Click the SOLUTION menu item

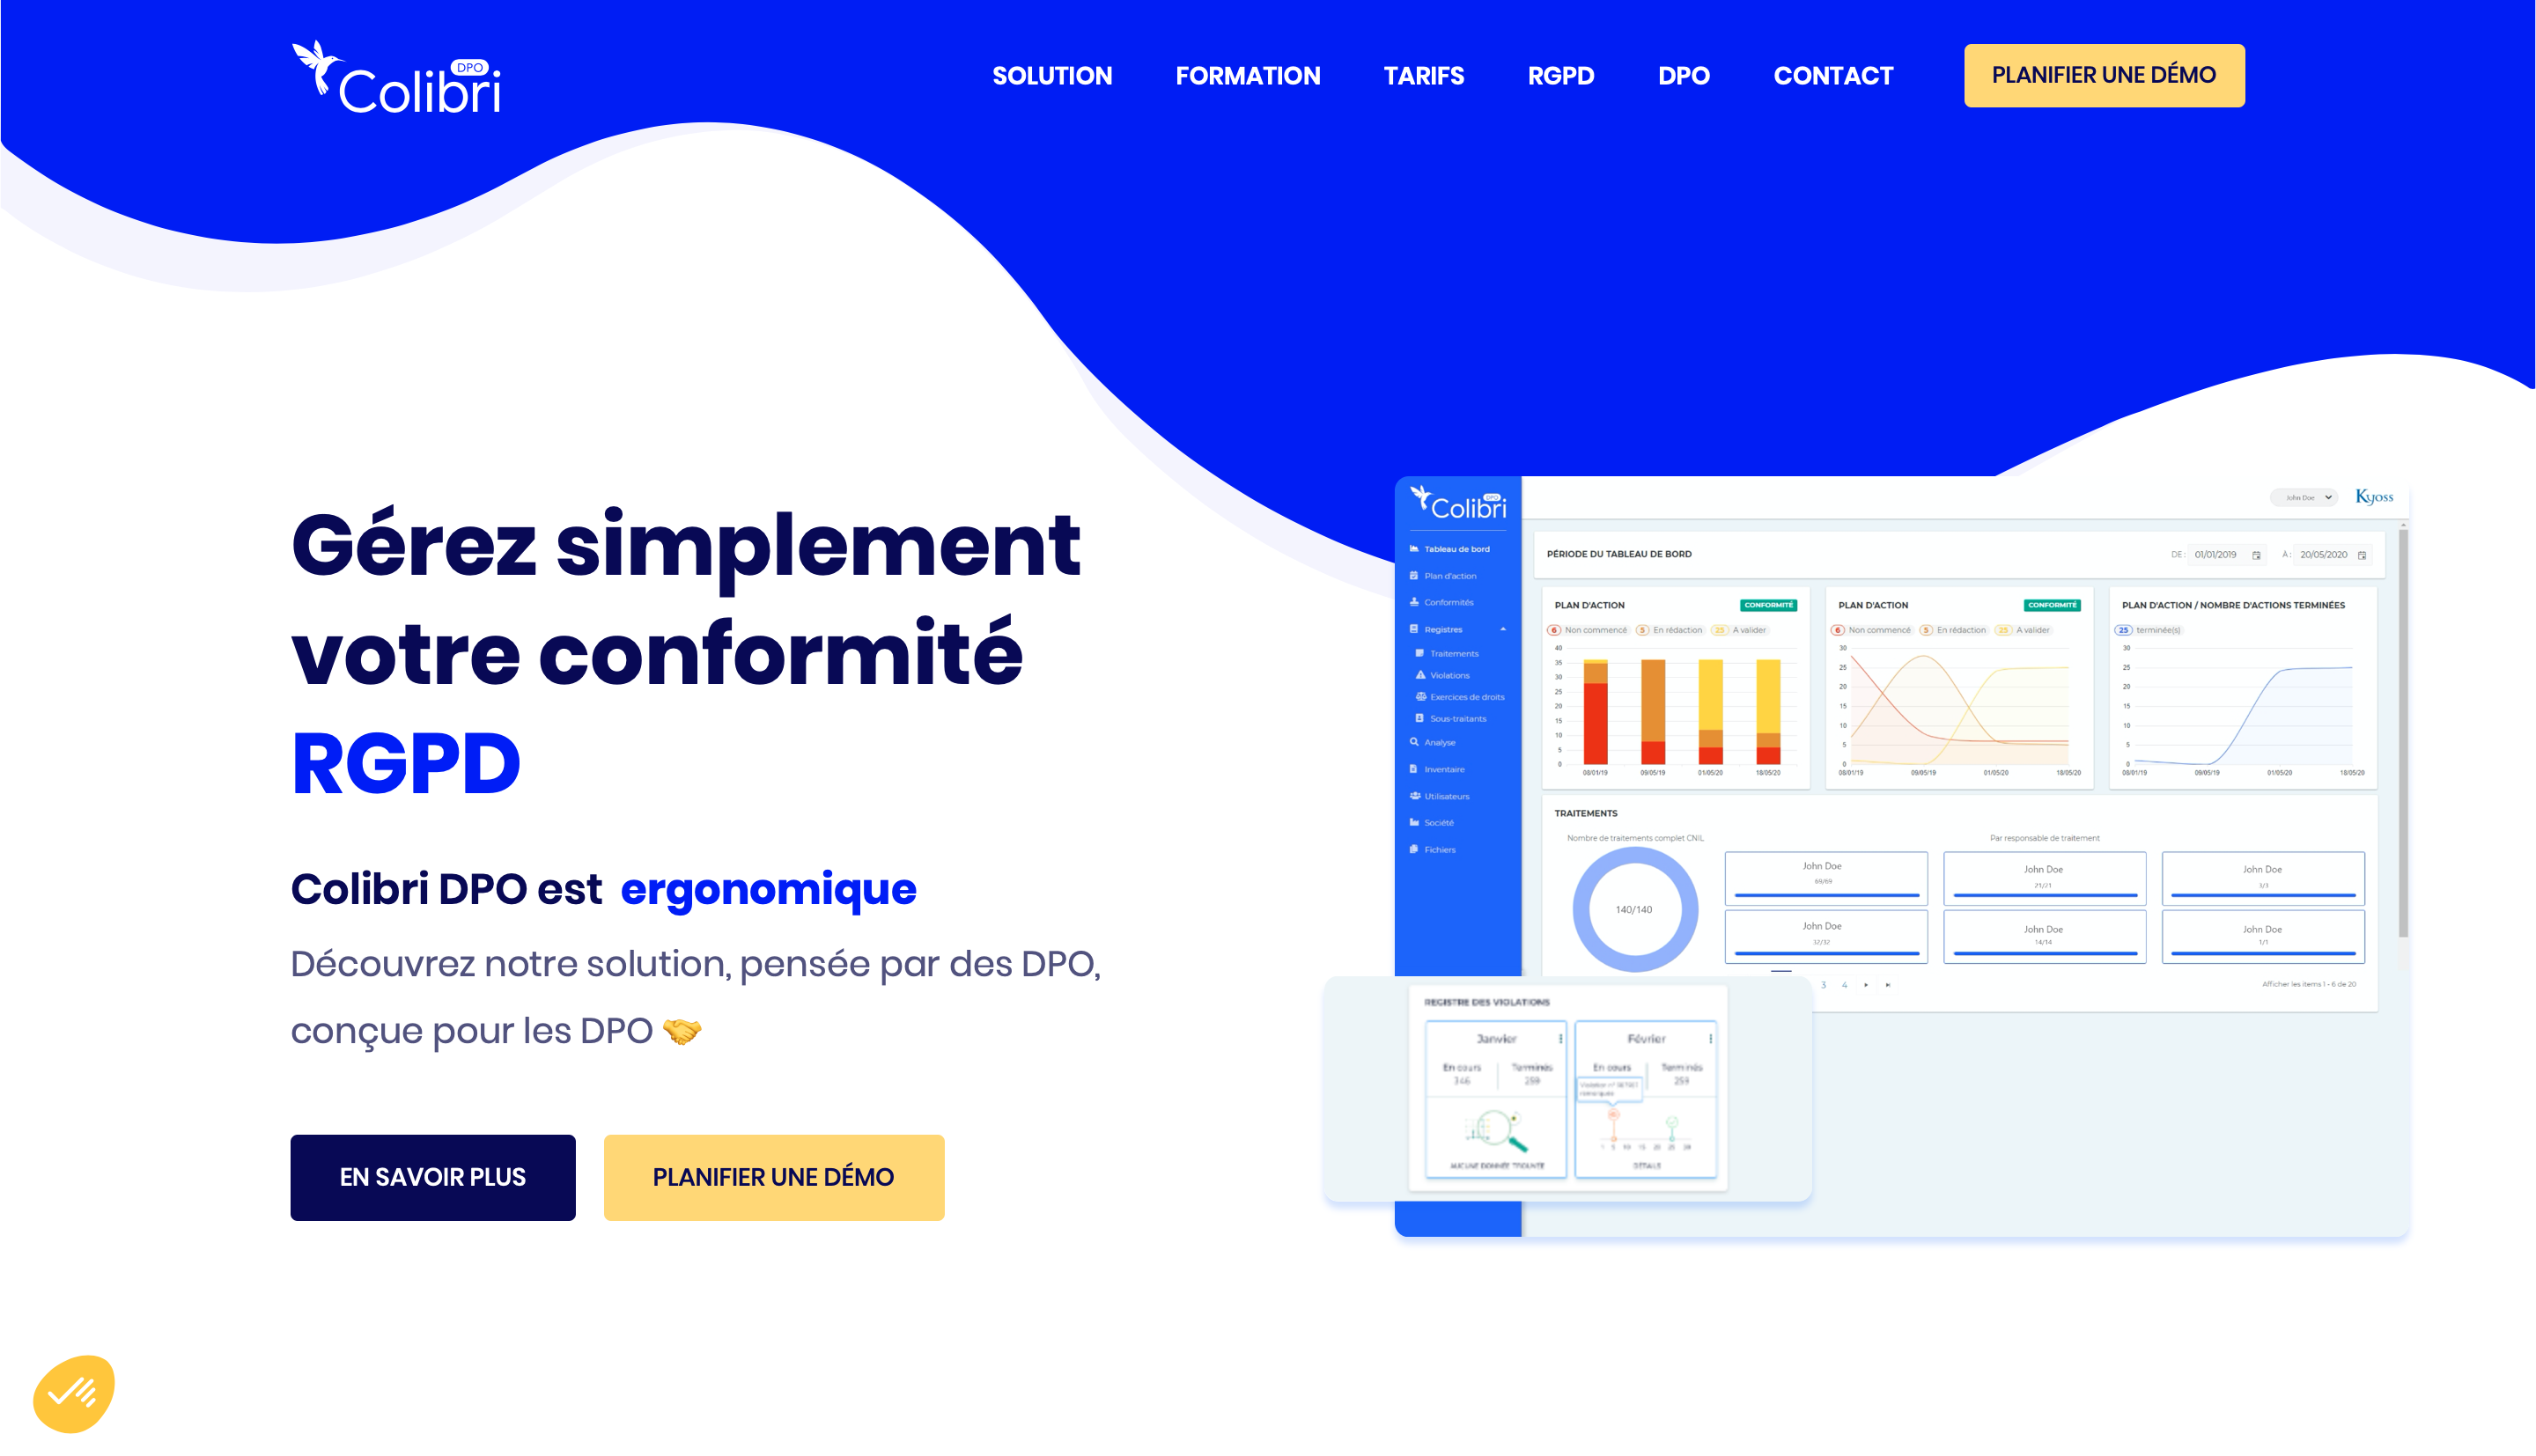pyautogui.click(x=1054, y=75)
